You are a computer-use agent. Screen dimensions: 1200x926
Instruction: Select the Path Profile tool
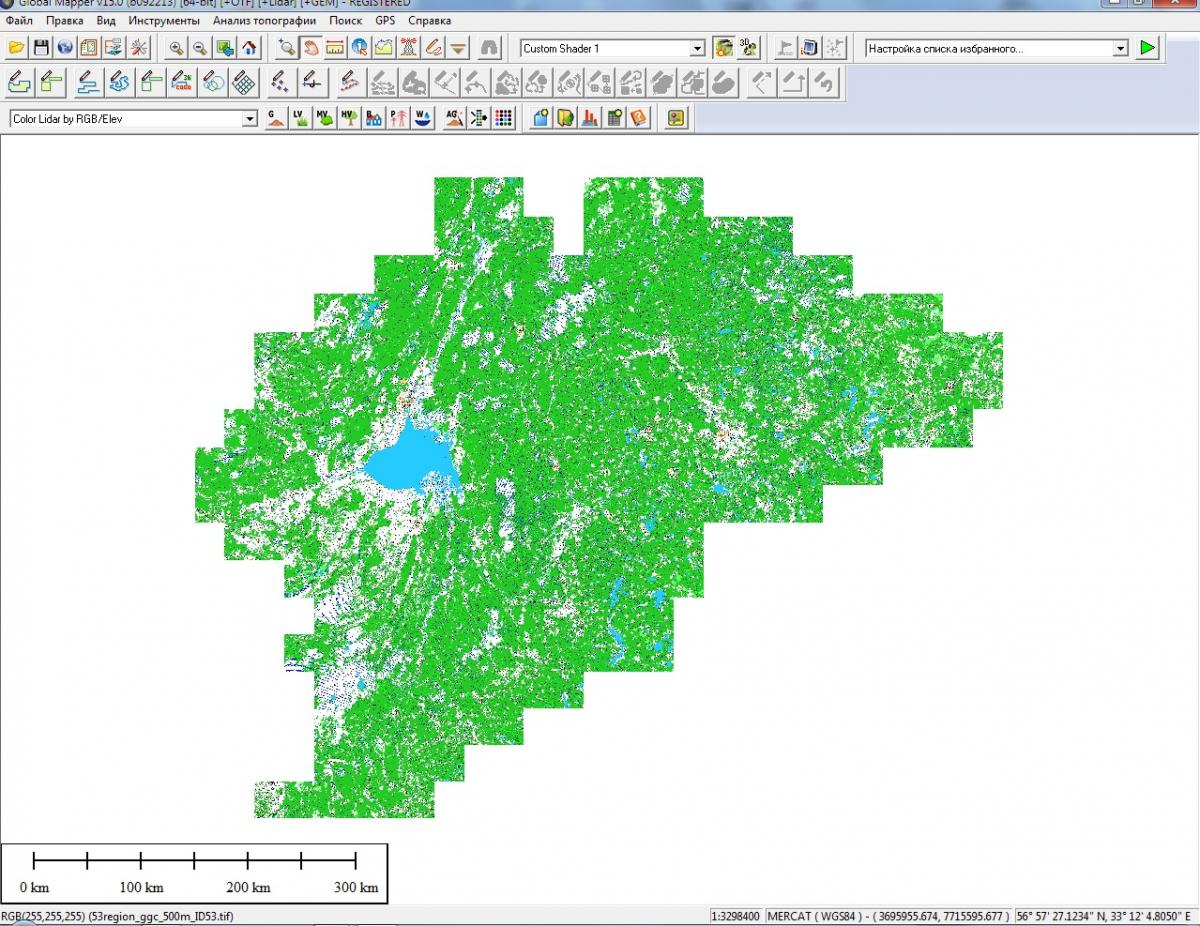[383, 48]
